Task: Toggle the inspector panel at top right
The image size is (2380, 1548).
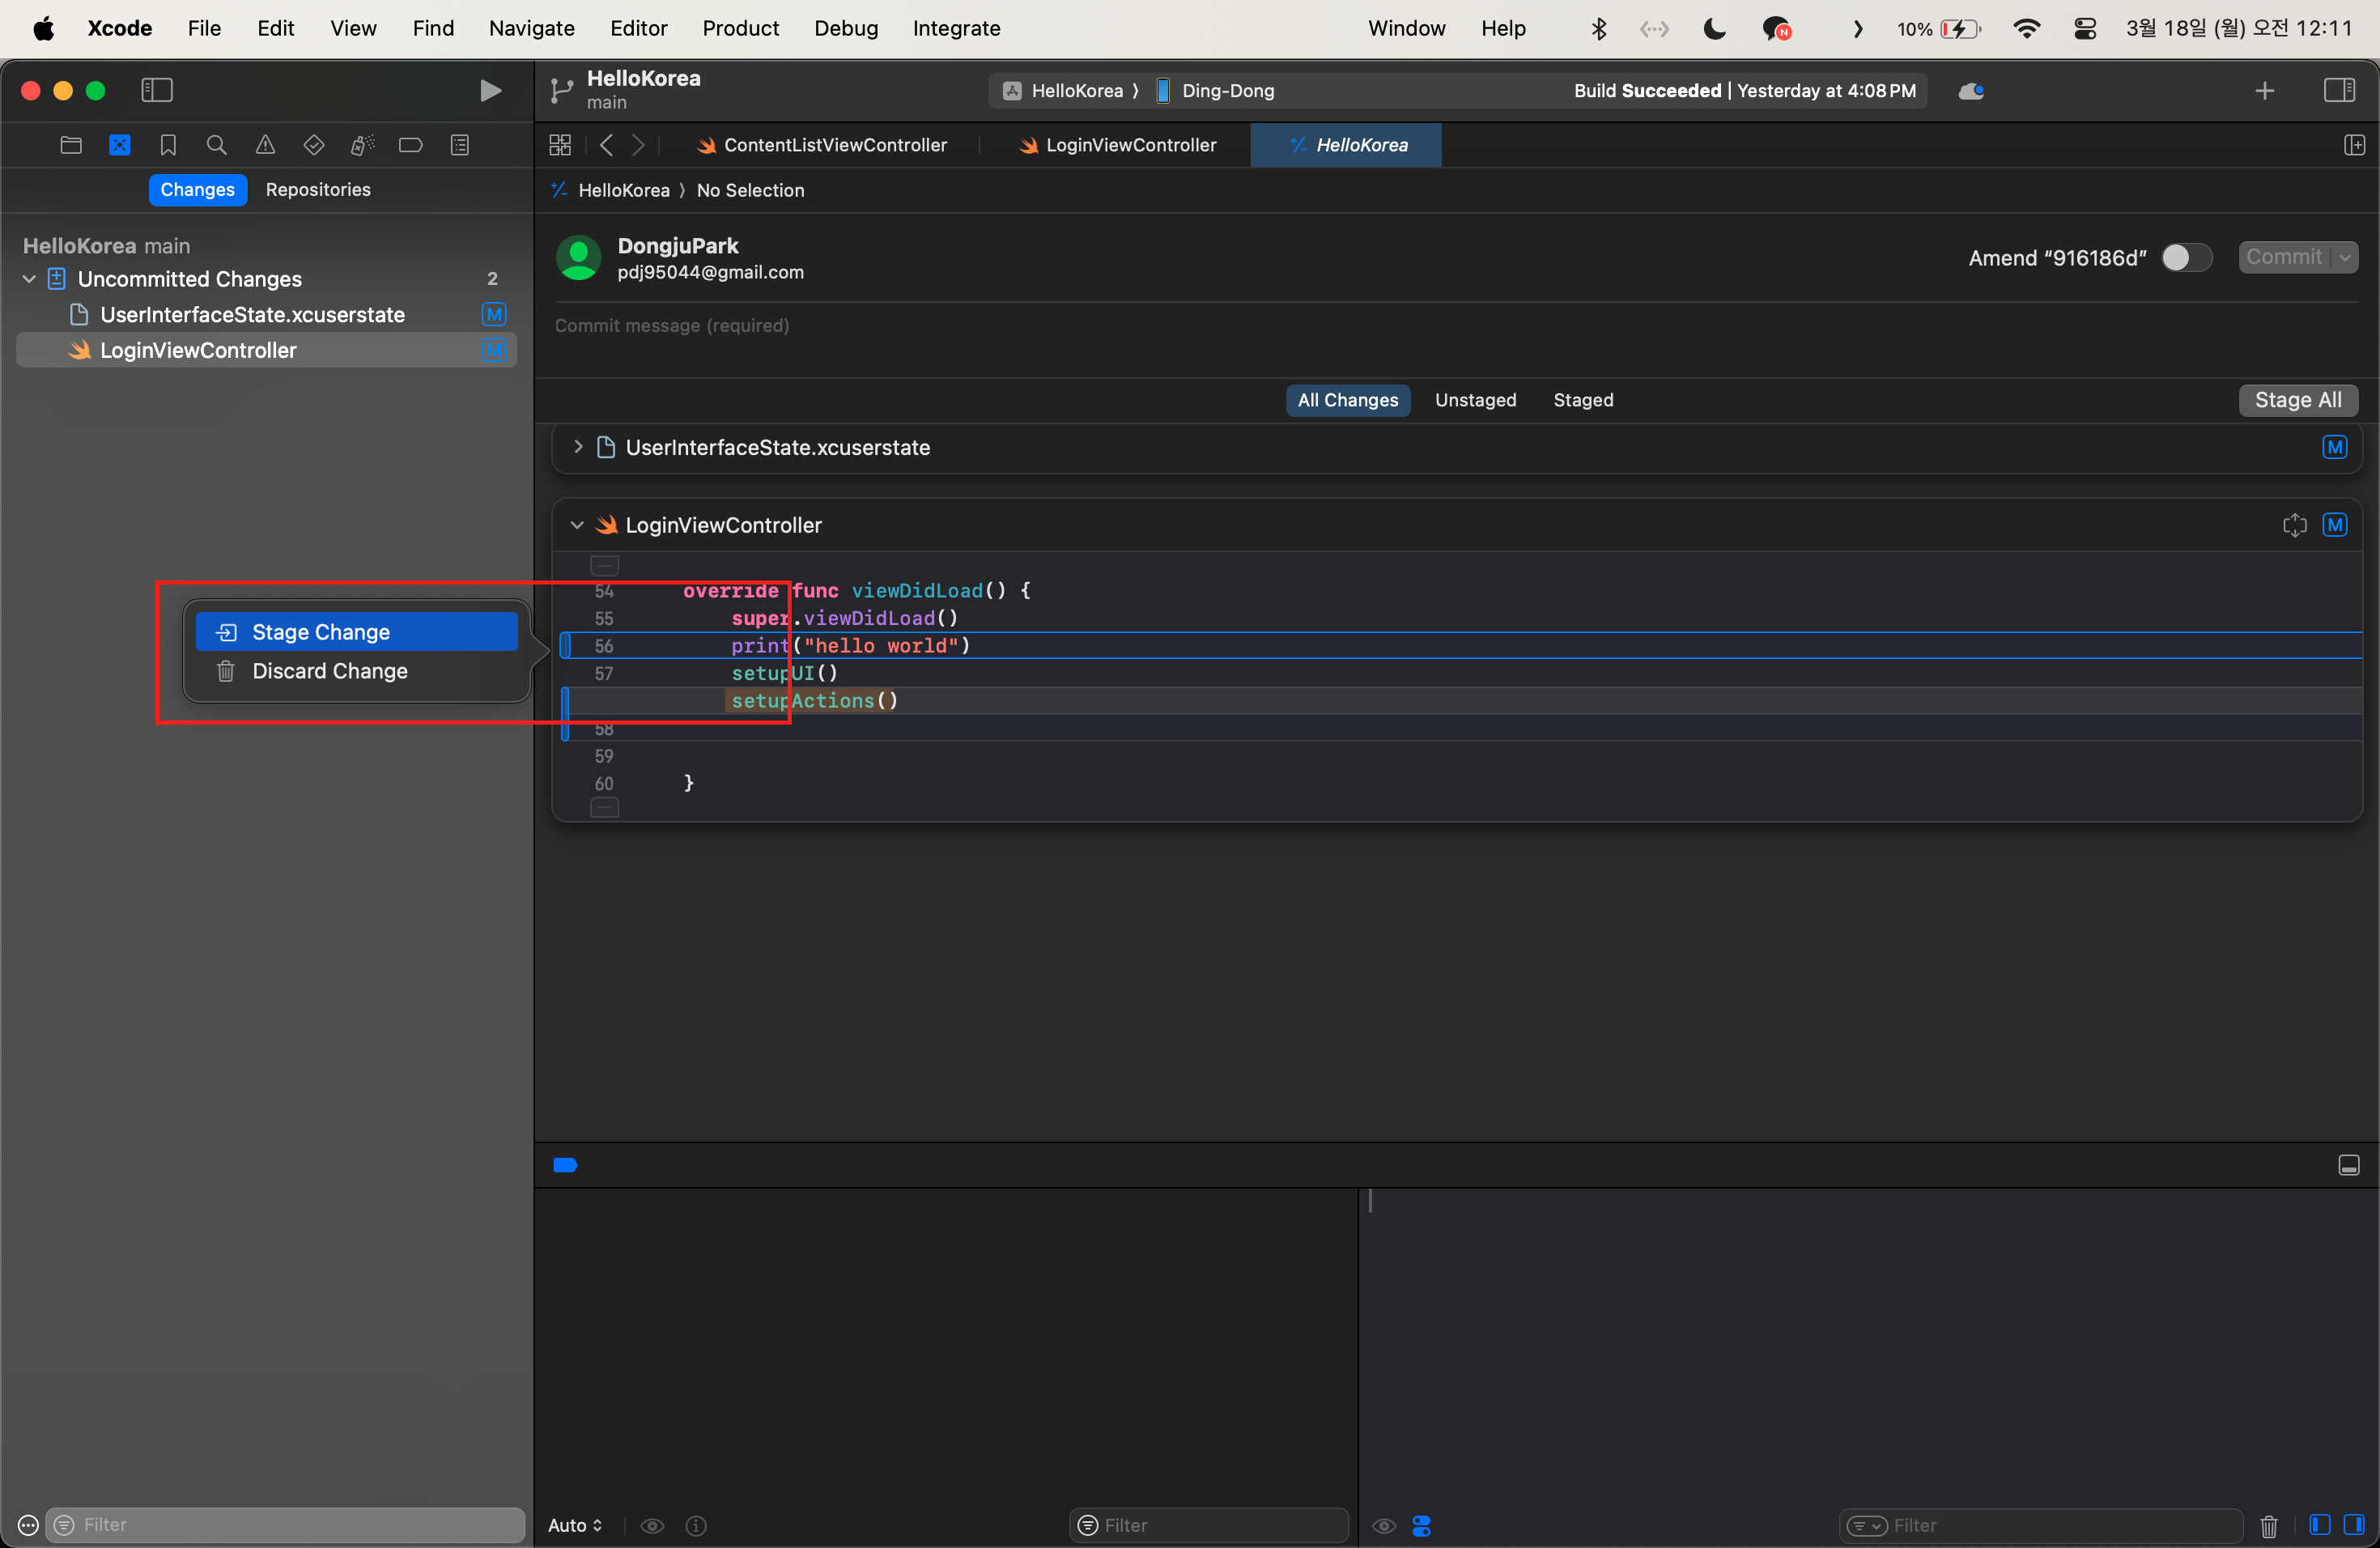Action: 2339,90
